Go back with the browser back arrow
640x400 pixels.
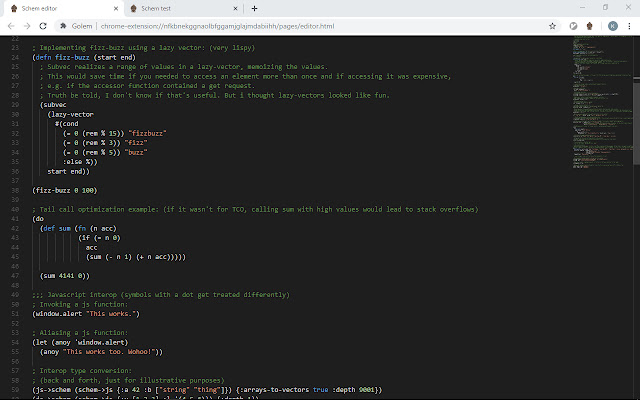pos(11,26)
